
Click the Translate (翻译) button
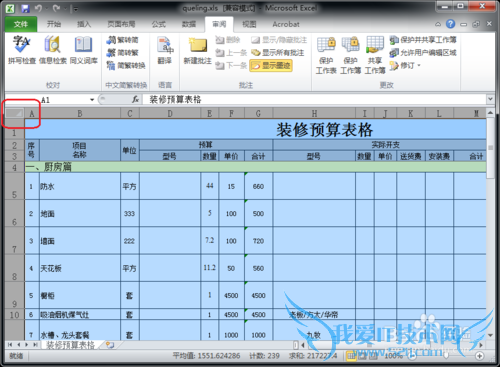pyautogui.click(x=165, y=50)
